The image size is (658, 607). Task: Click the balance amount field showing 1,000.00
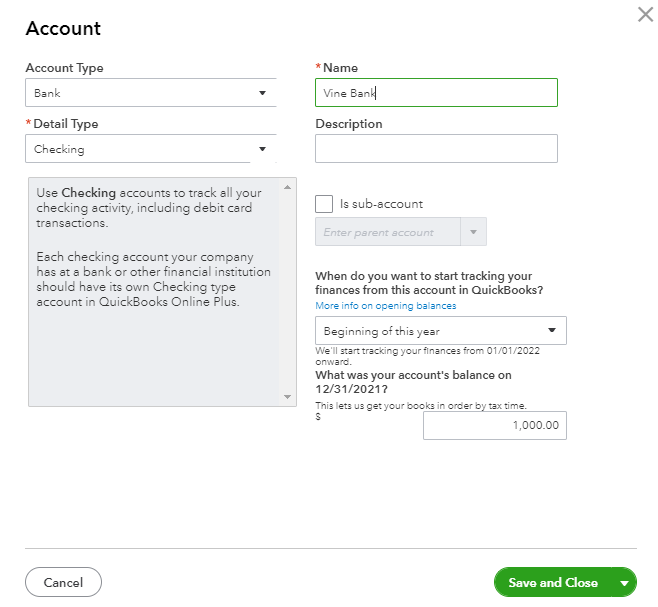494,426
